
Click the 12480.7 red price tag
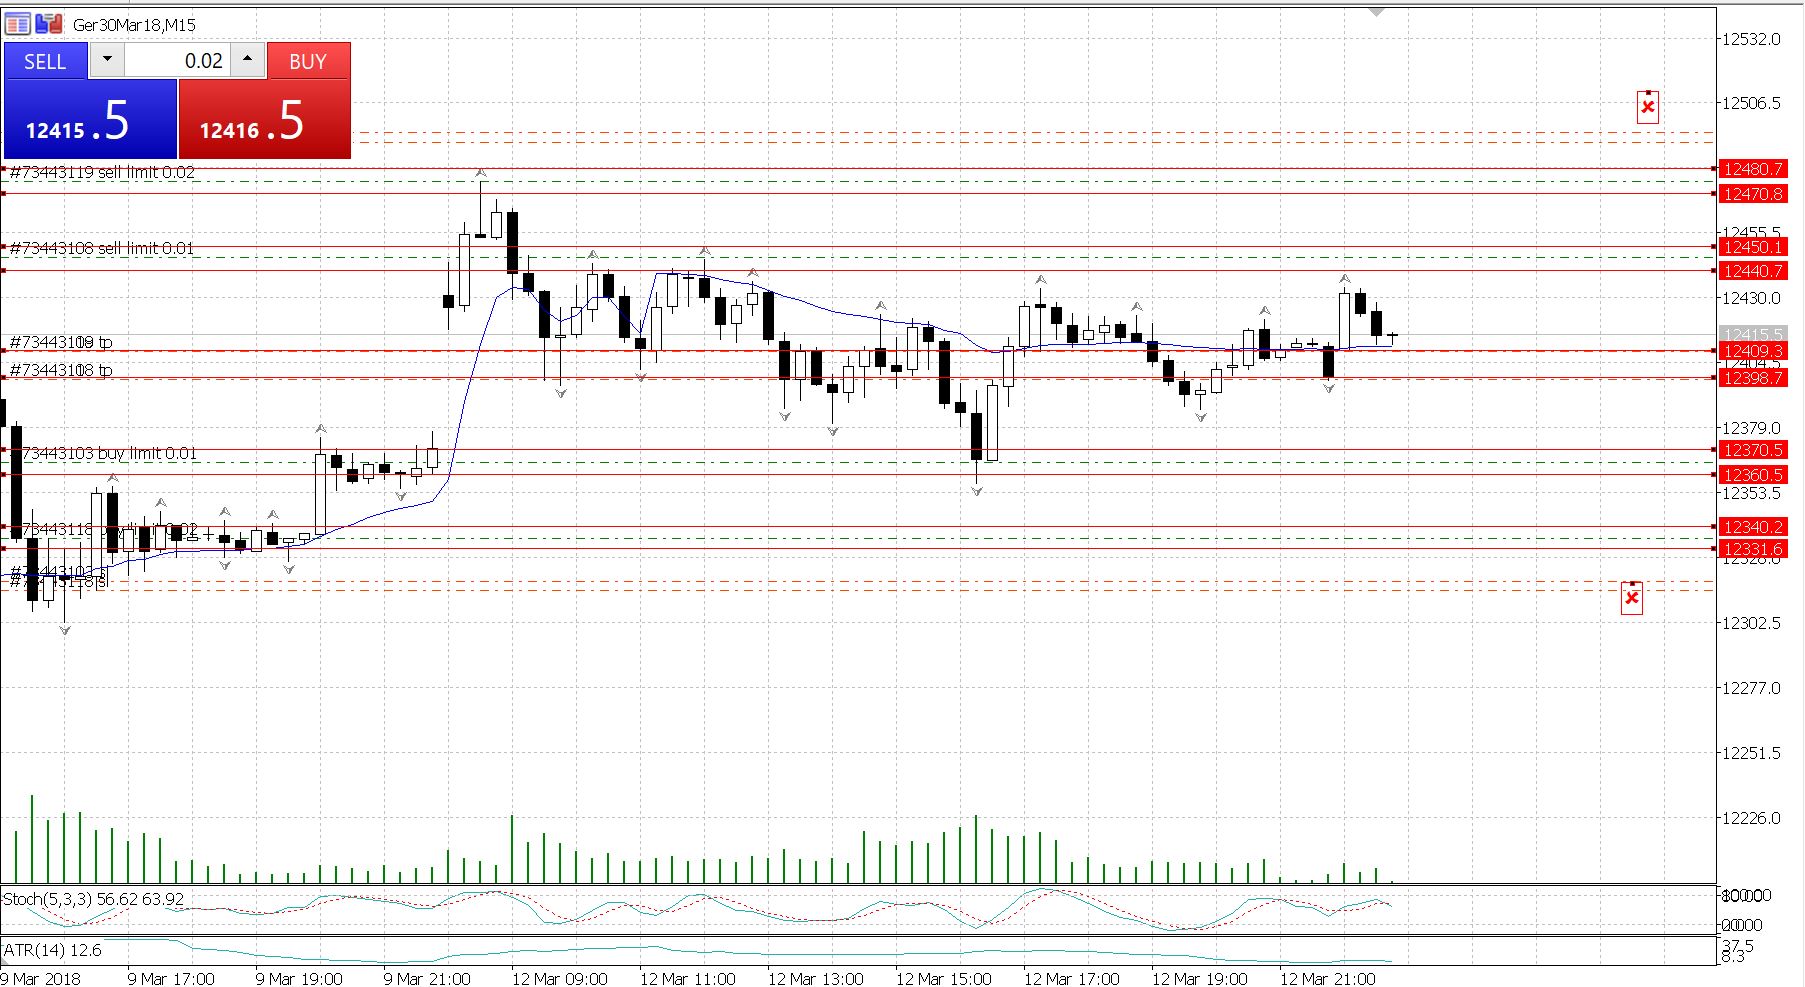[x=1752, y=169]
